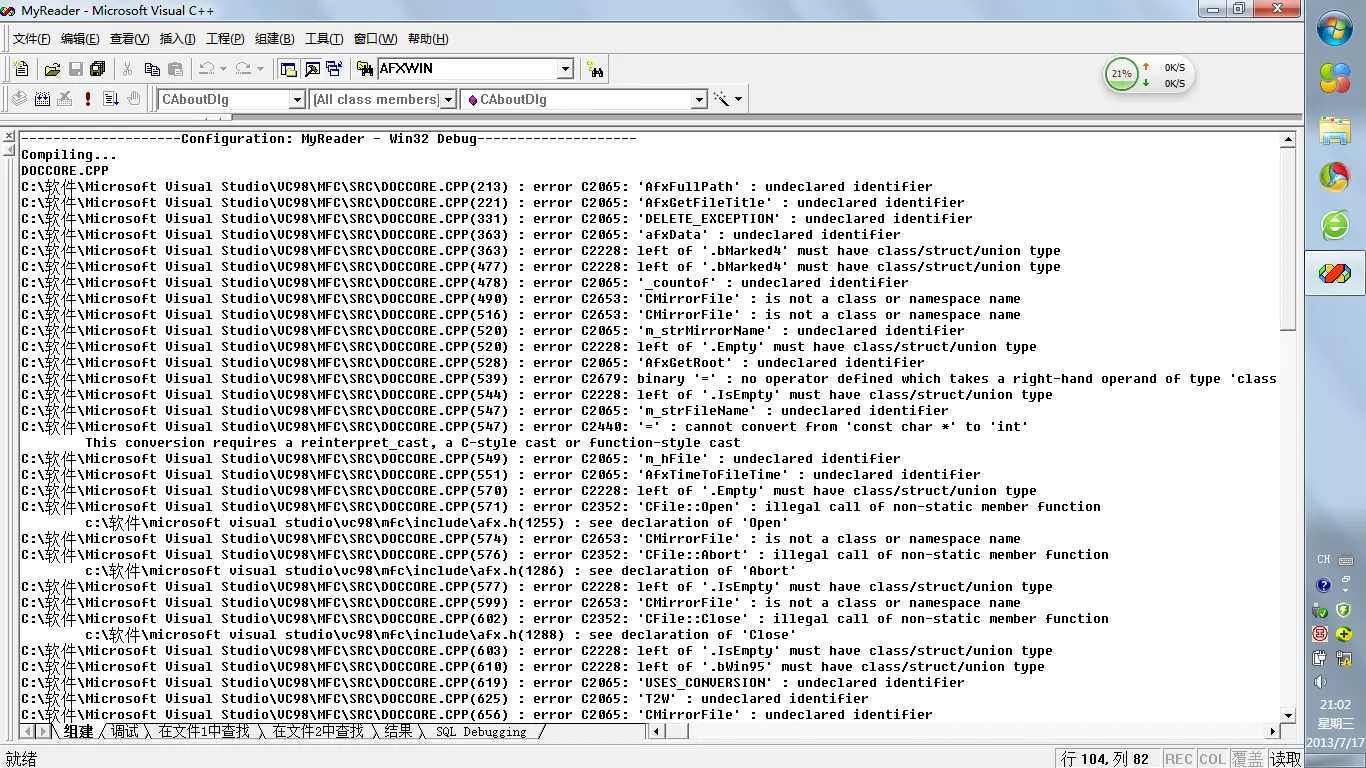Open the Redo history dropdown arrow
The image size is (1366, 768).
click(x=260, y=69)
